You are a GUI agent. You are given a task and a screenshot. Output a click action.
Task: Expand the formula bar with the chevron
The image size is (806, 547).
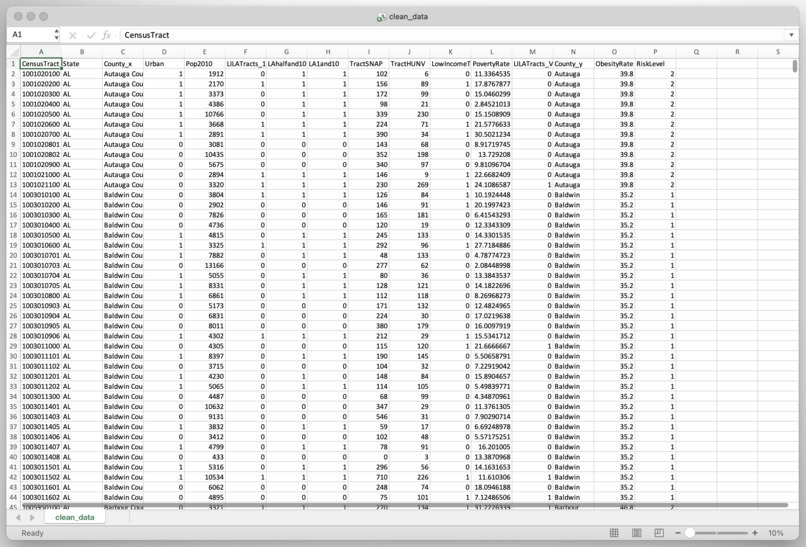click(791, 35)
